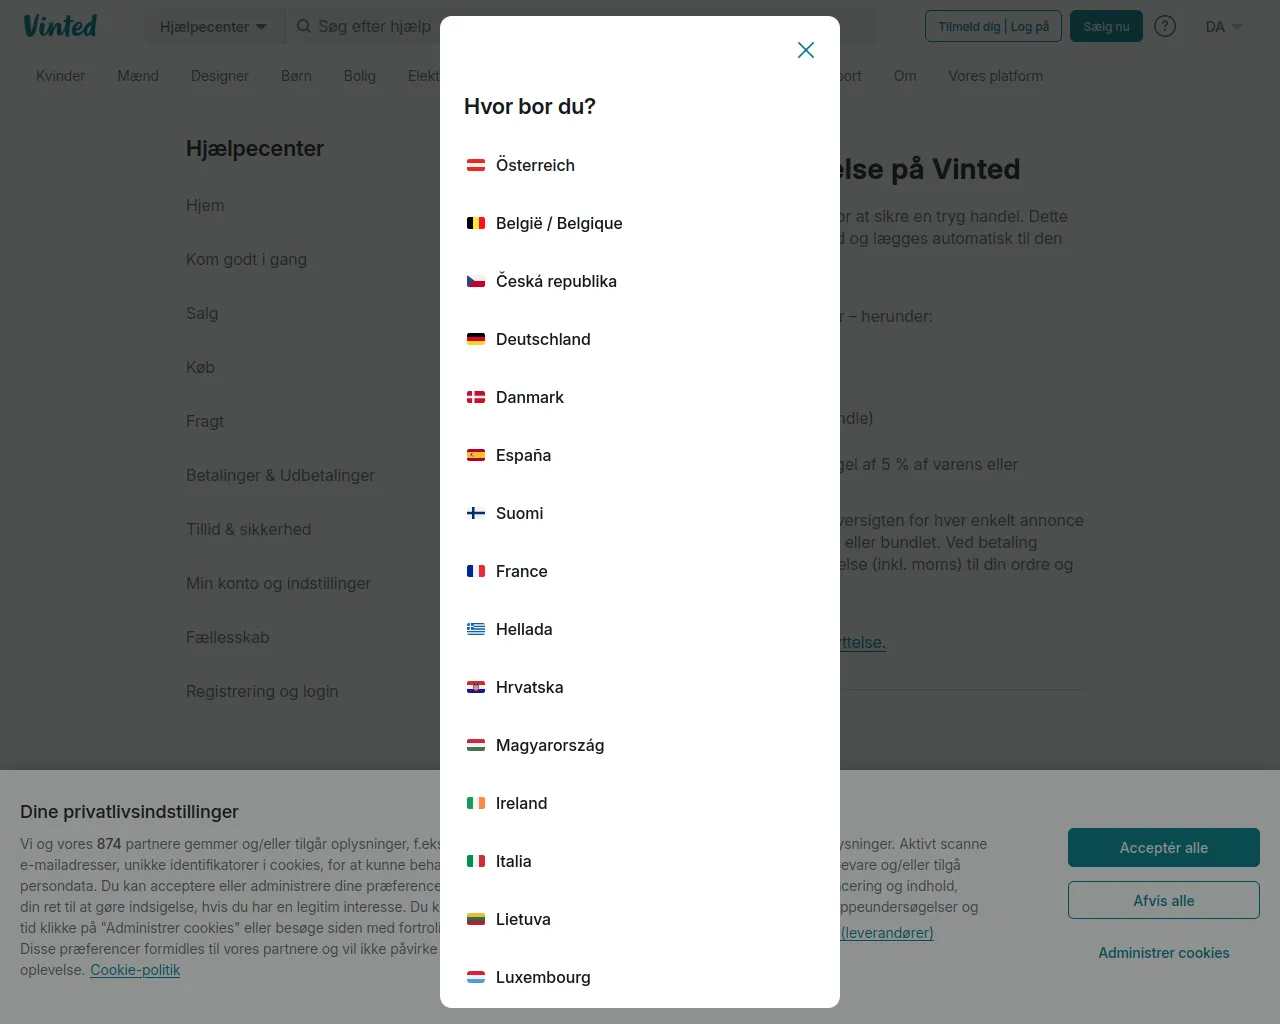Screen dimensions: 1280x1024
Task: Open the Hjælpecenter dropdown
Action: 213,27
